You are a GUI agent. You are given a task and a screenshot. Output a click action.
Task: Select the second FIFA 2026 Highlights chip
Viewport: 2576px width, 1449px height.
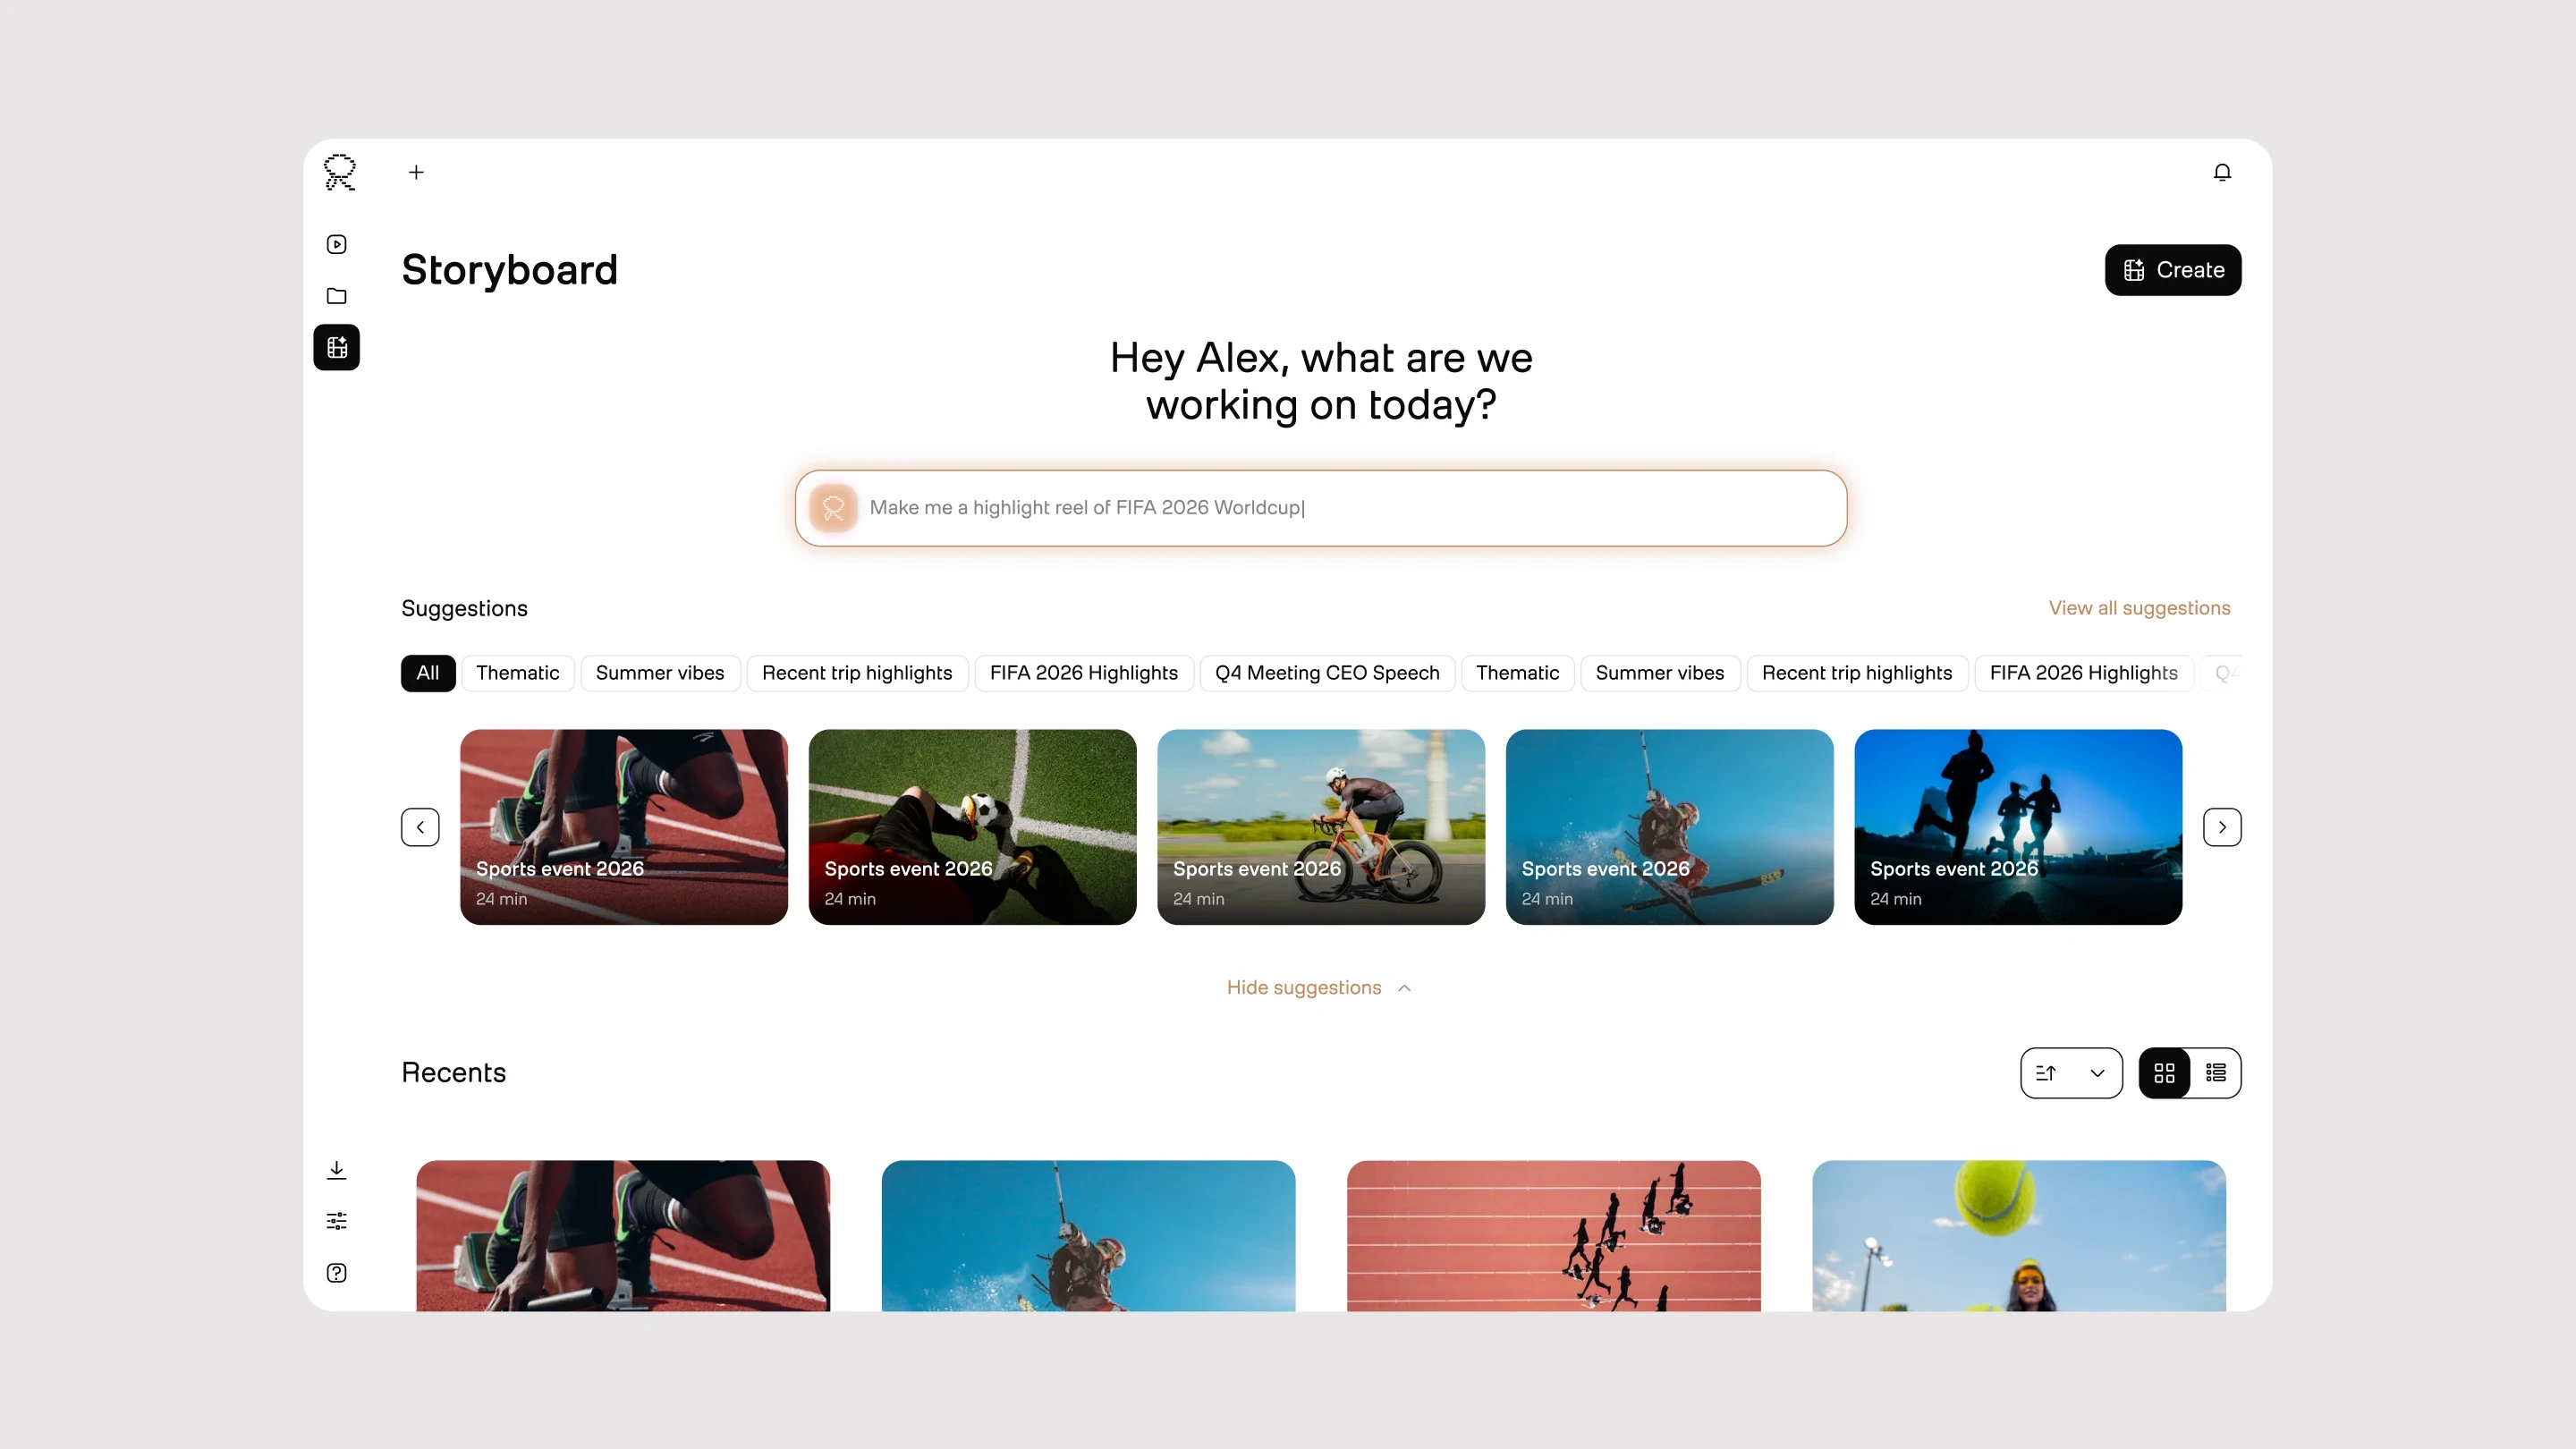tap(2084, 673)
